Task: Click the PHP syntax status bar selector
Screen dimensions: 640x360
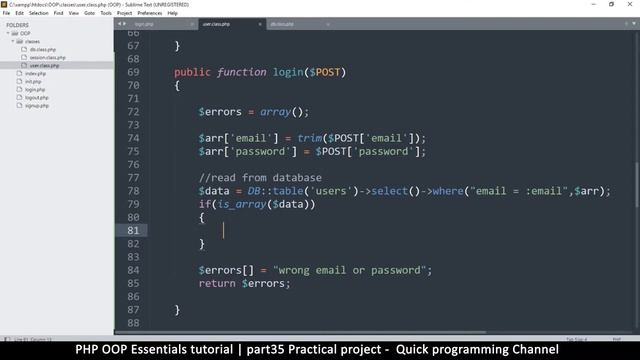Action: pos(616,339)
